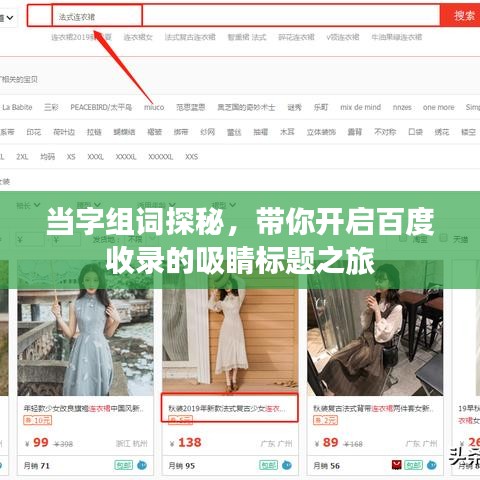Click the ¥89 price
This screenshot has height=480, width=480.
point(327,443)
